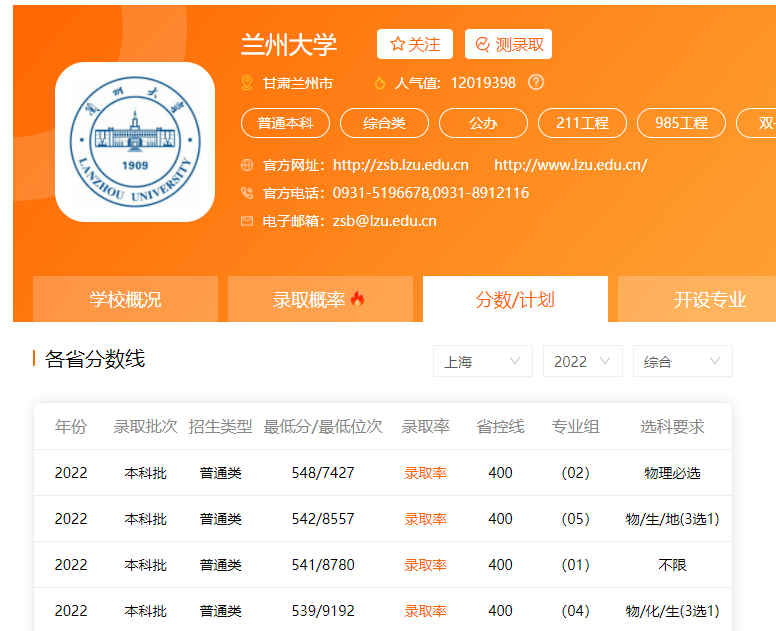This screenshot has height=631, width=776.
Task: Click the 关注 follow button
Action: tap(415, 44)
